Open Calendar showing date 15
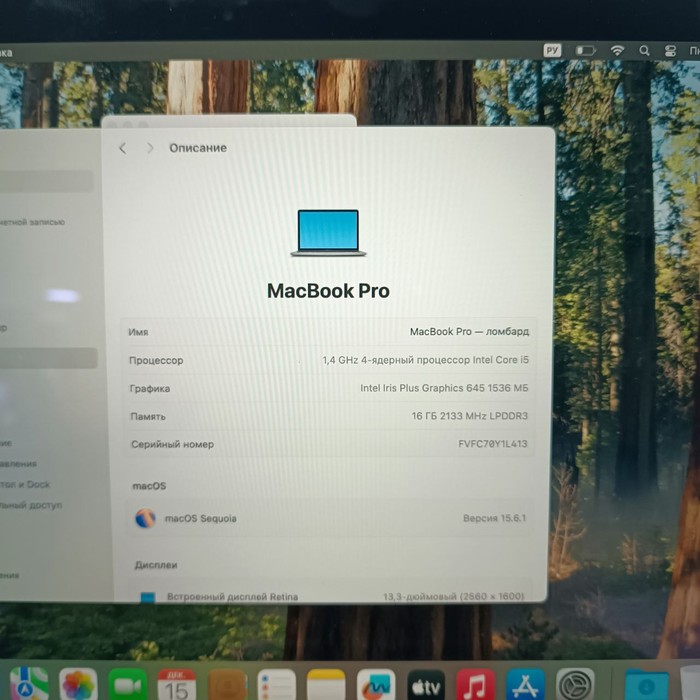Viewport: 700px width, 700px height. coord(177,686)
